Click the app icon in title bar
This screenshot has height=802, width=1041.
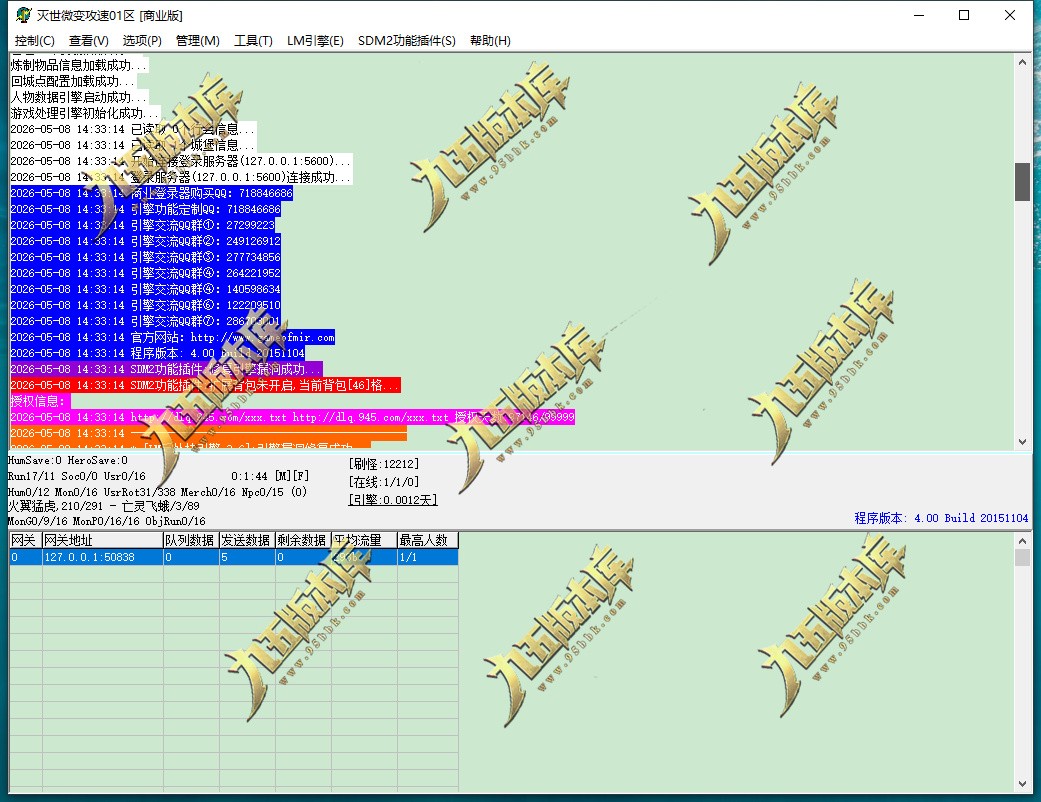23,15
